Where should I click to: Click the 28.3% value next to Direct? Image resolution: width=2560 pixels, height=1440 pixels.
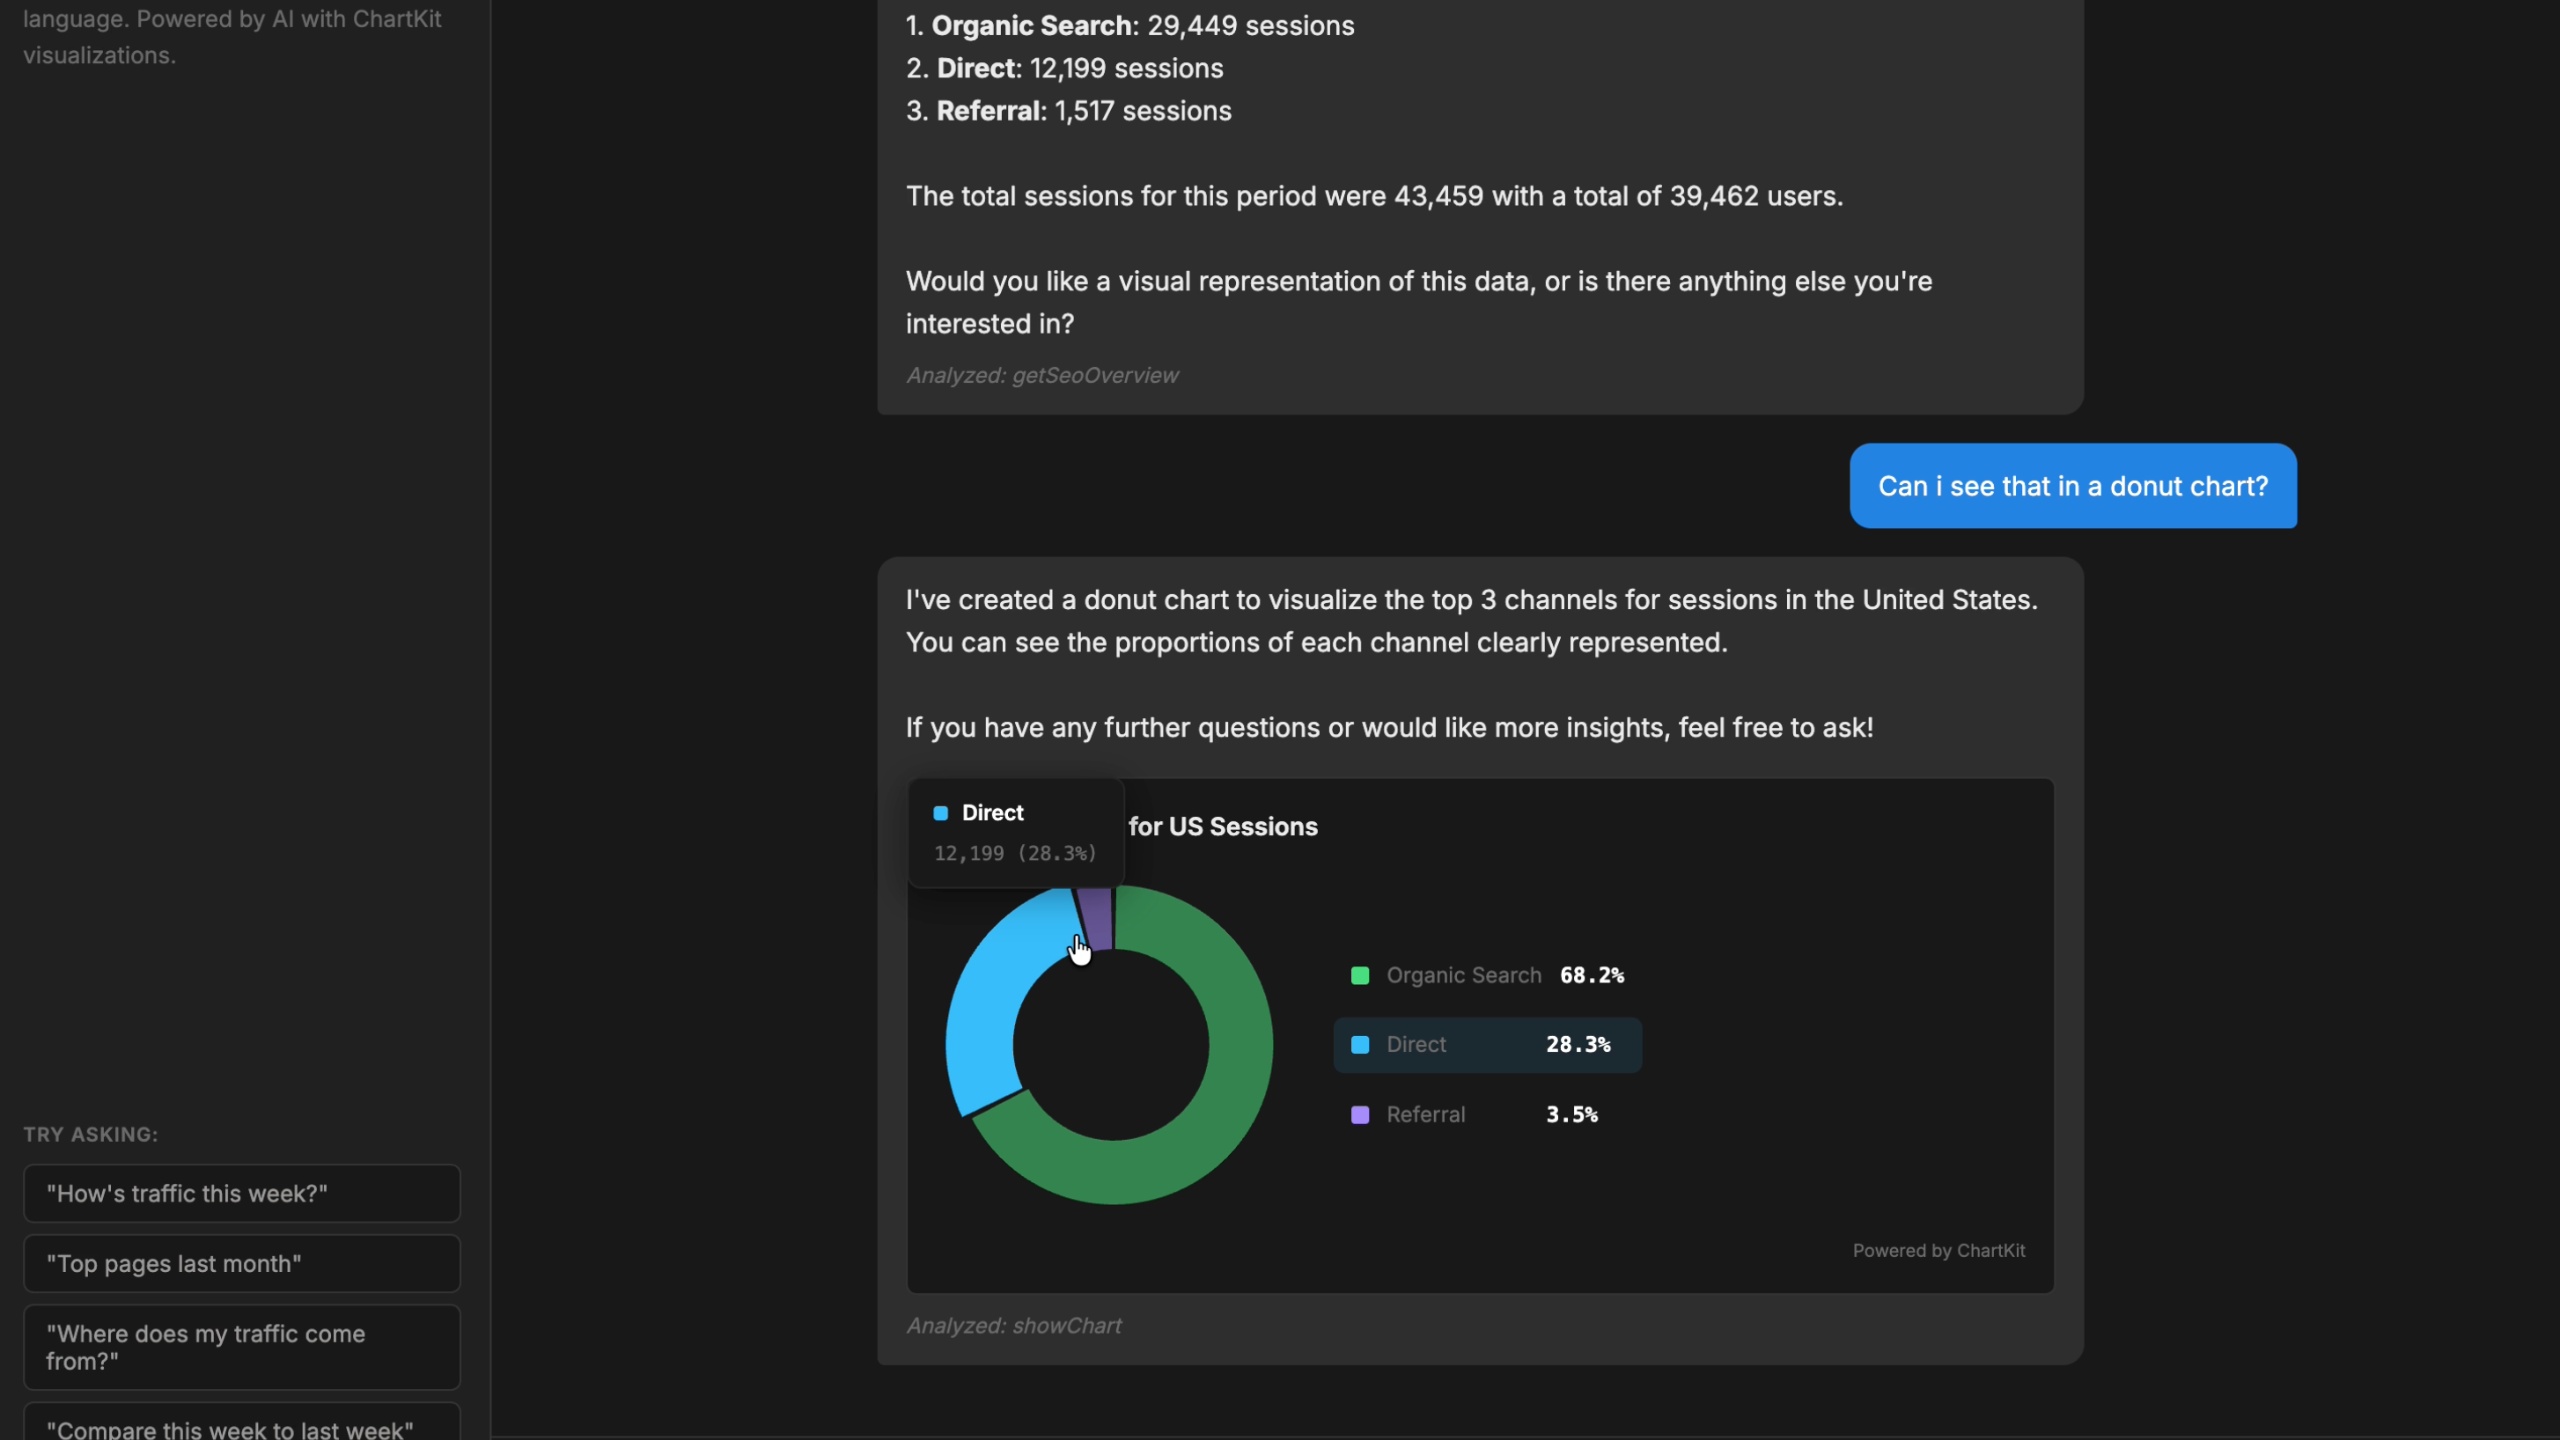1577,1045
